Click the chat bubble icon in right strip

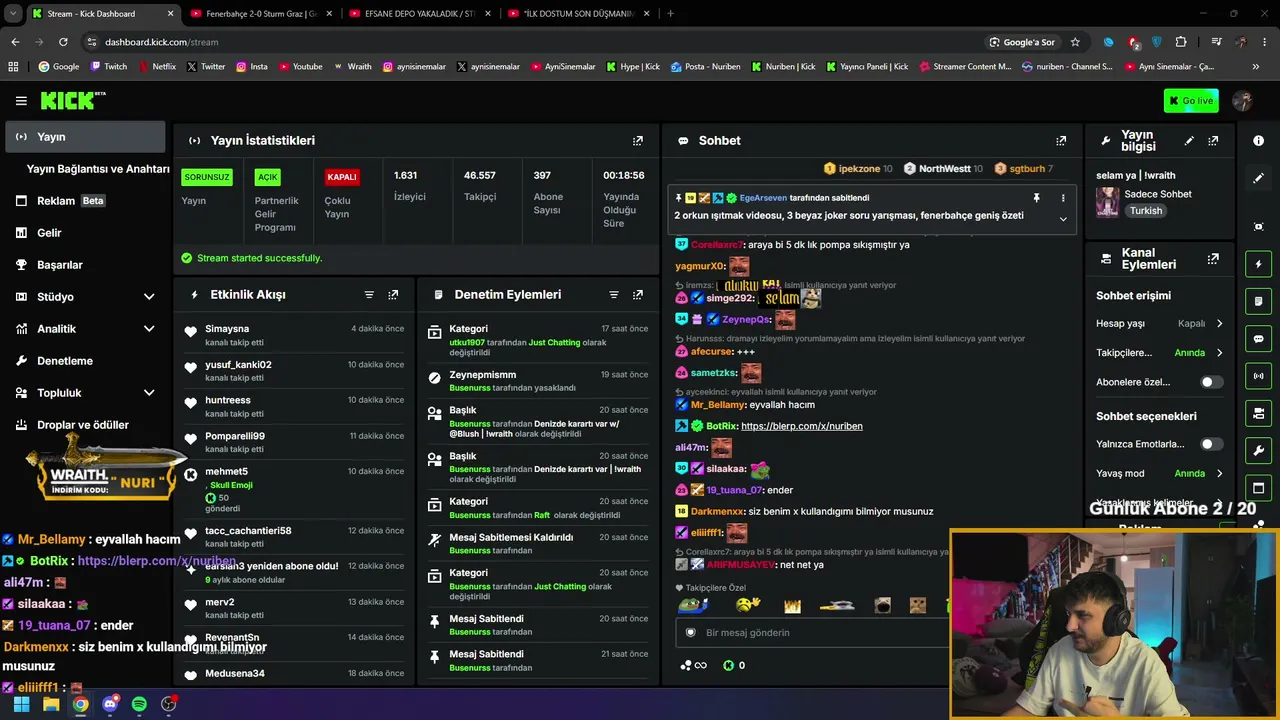[x=1259, y=339]
